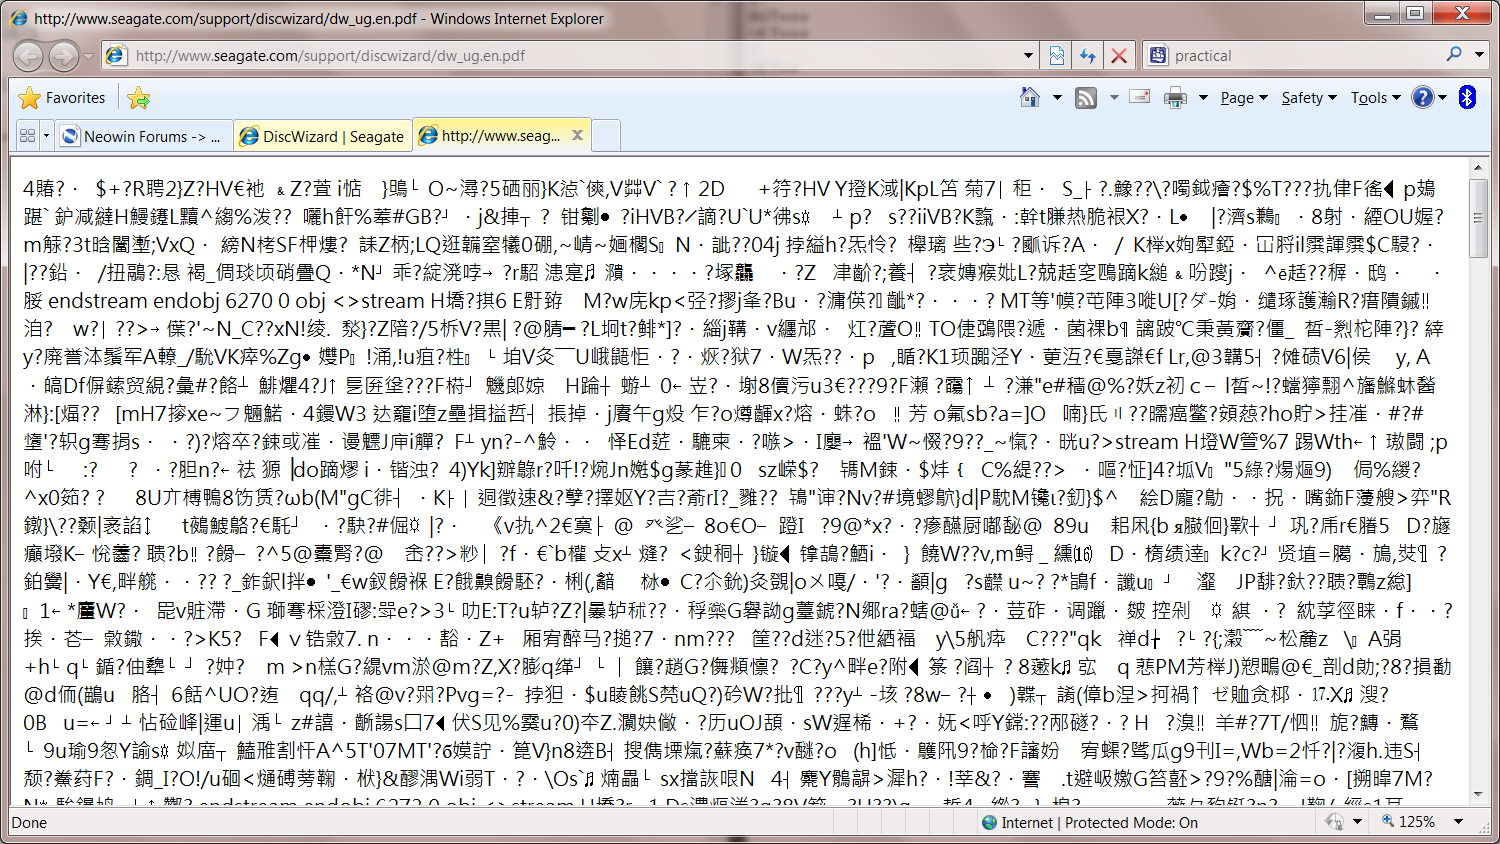Open the Safety menu
The image size is (1500, 844).
point(1308,98)
